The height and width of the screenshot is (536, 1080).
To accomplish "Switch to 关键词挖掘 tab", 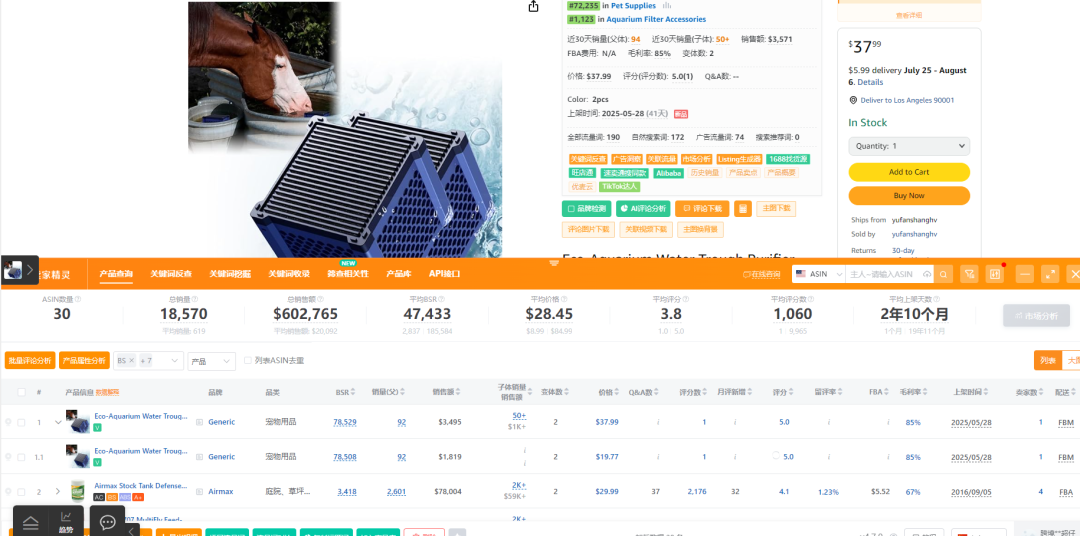I will [230, 274].
